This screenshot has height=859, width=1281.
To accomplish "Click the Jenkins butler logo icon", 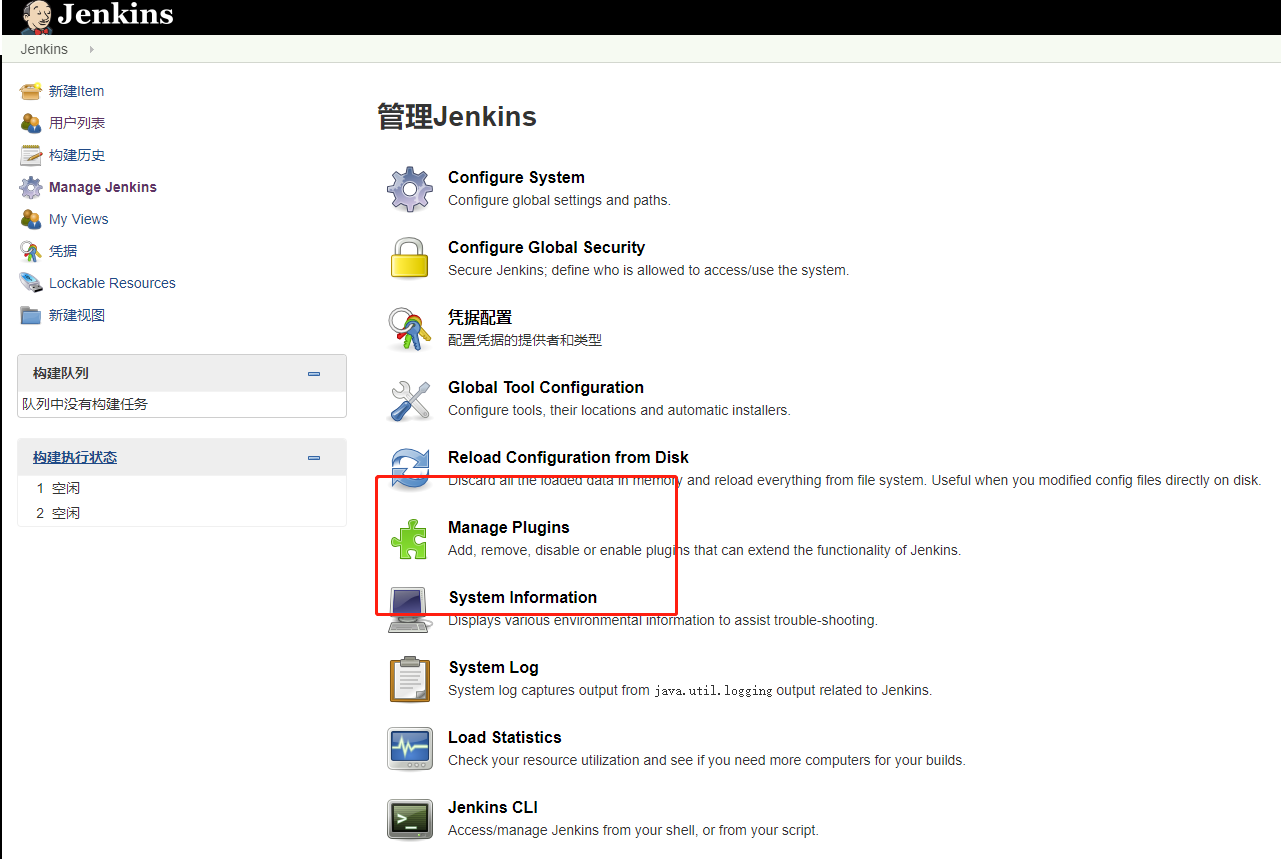I will click(x=36, y=16).
